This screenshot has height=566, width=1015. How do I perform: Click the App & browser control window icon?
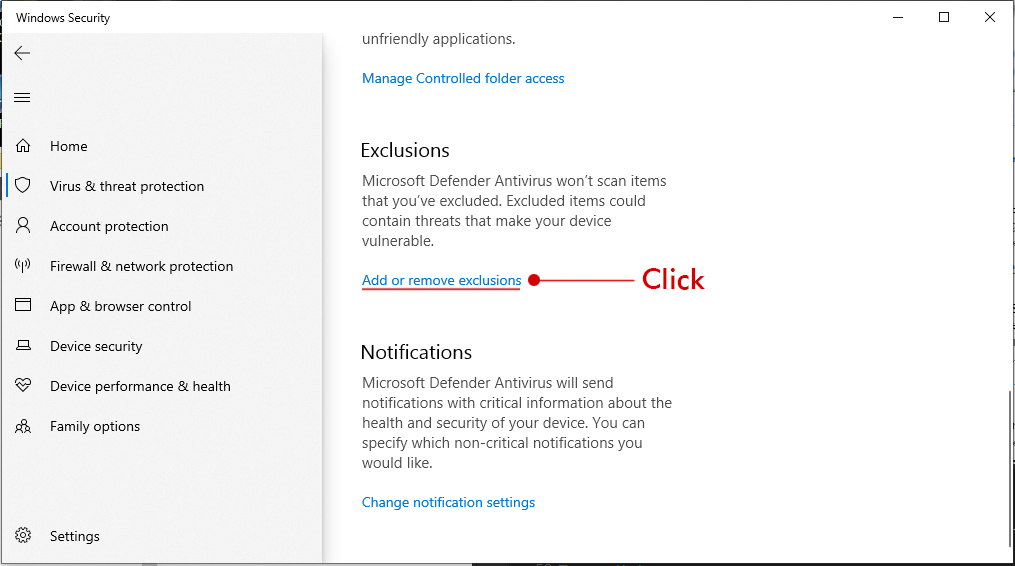point(23,305)
